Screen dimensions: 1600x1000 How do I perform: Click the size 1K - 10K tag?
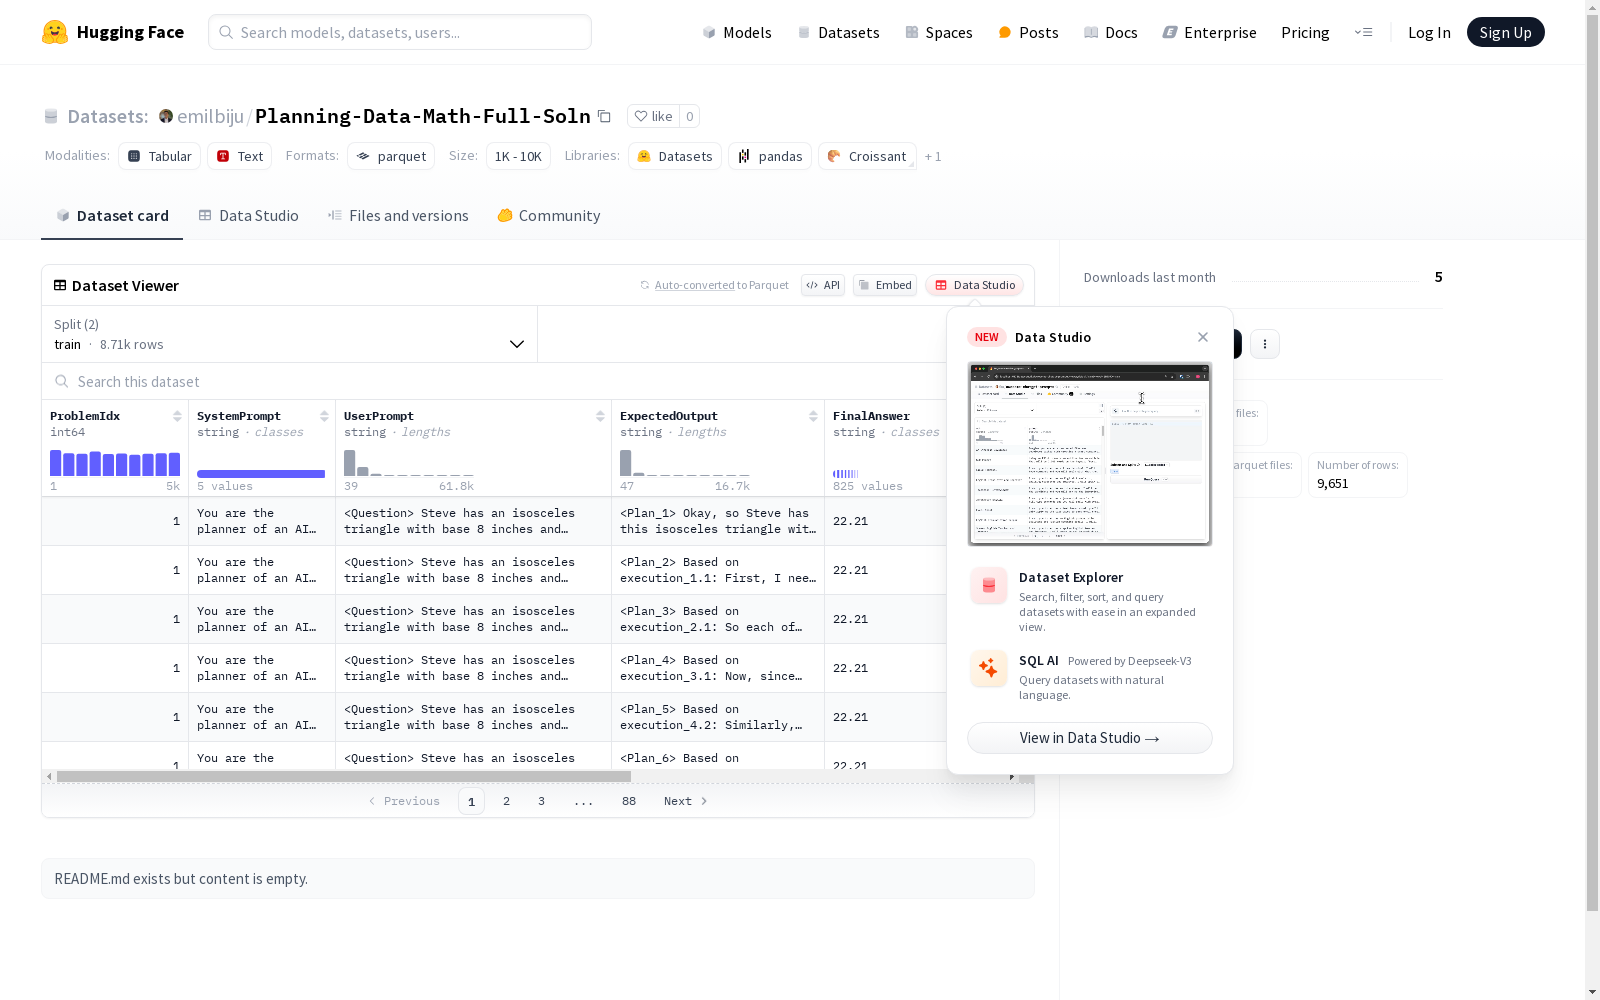pyautogui.click(x=518, y=156)
